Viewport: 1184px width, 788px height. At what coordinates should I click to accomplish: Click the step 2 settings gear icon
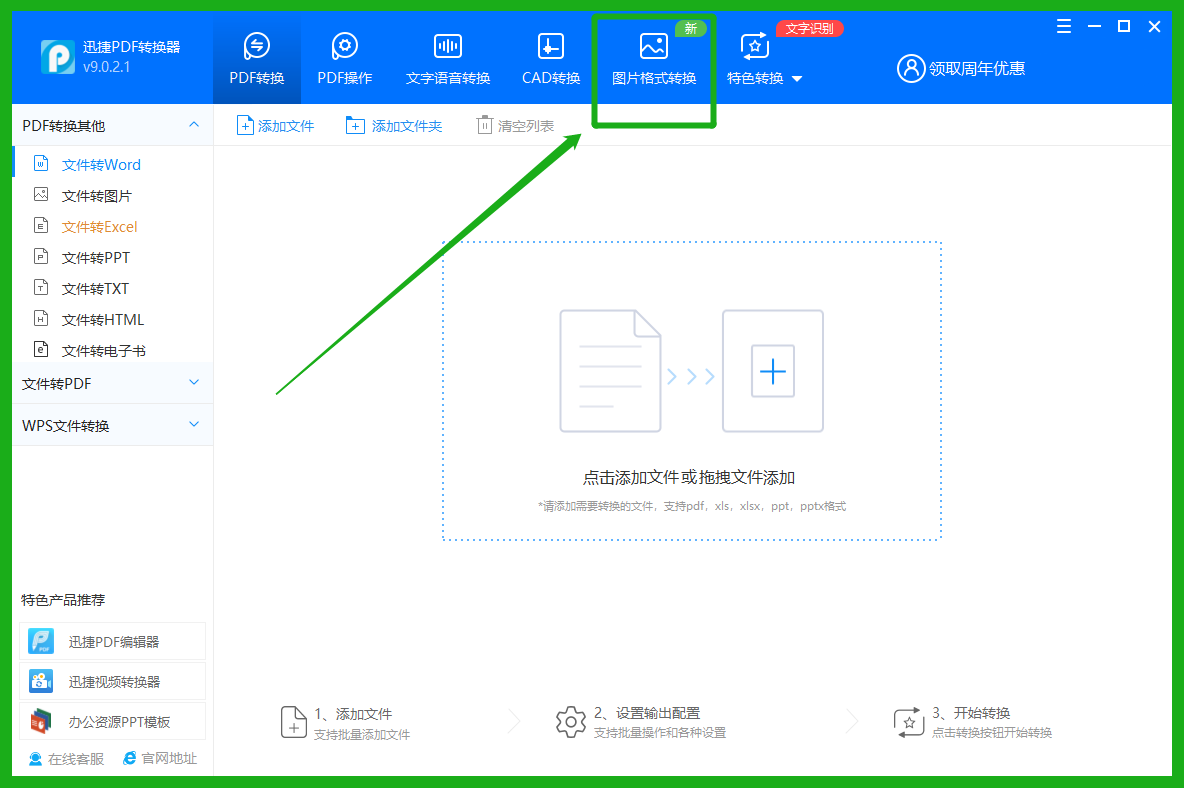(x=571, y=722)
